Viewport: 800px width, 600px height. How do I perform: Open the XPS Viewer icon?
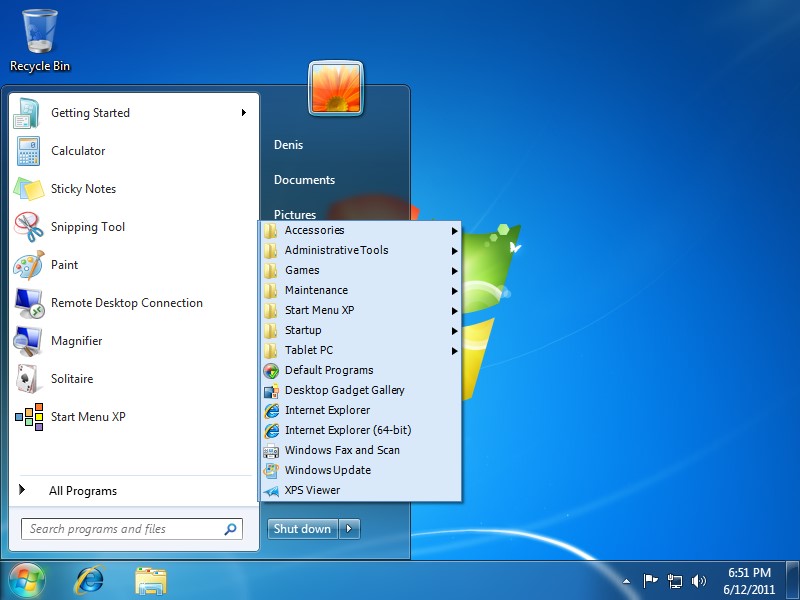[271, 491]
